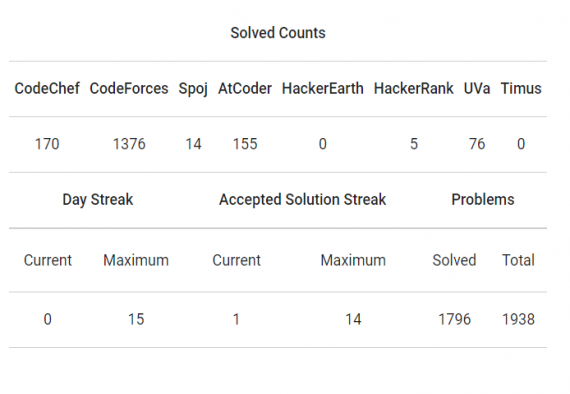Click the Solved problems value 1796

(454, 320)
